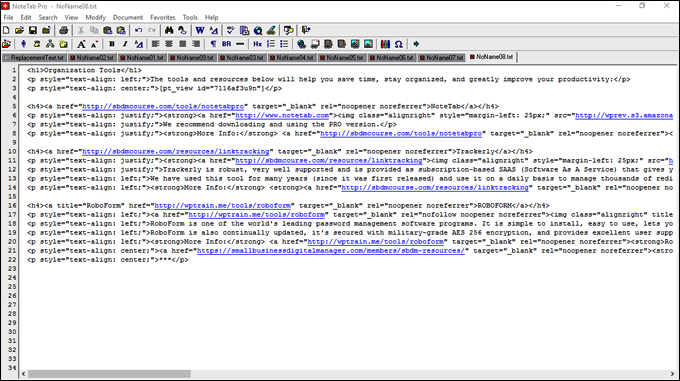This screenshot has height=381, width=680.
Task: Open the Favorites menu
Action: [x=163, y=17]
